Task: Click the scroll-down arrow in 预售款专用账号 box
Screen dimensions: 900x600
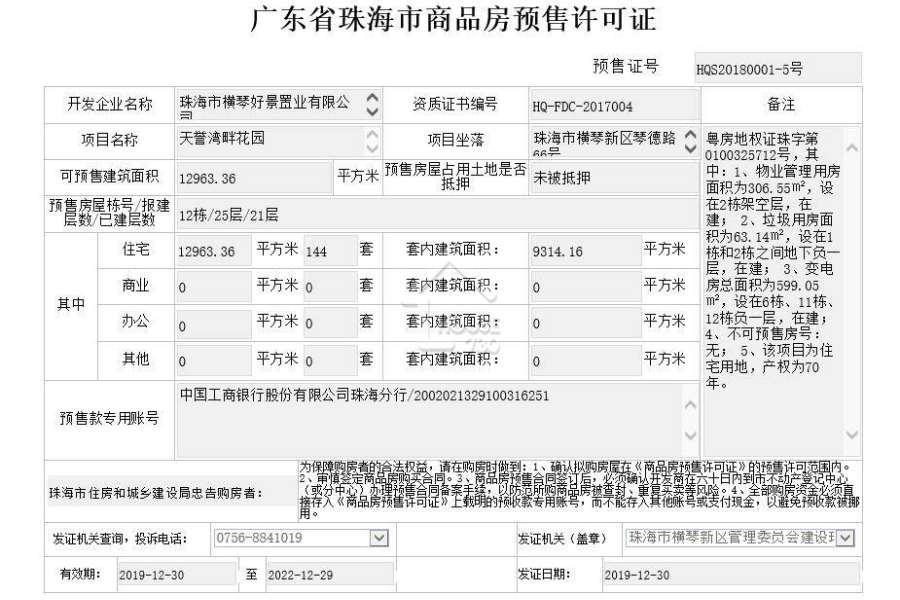Action: pyautogui.click(x=690, y=435)
